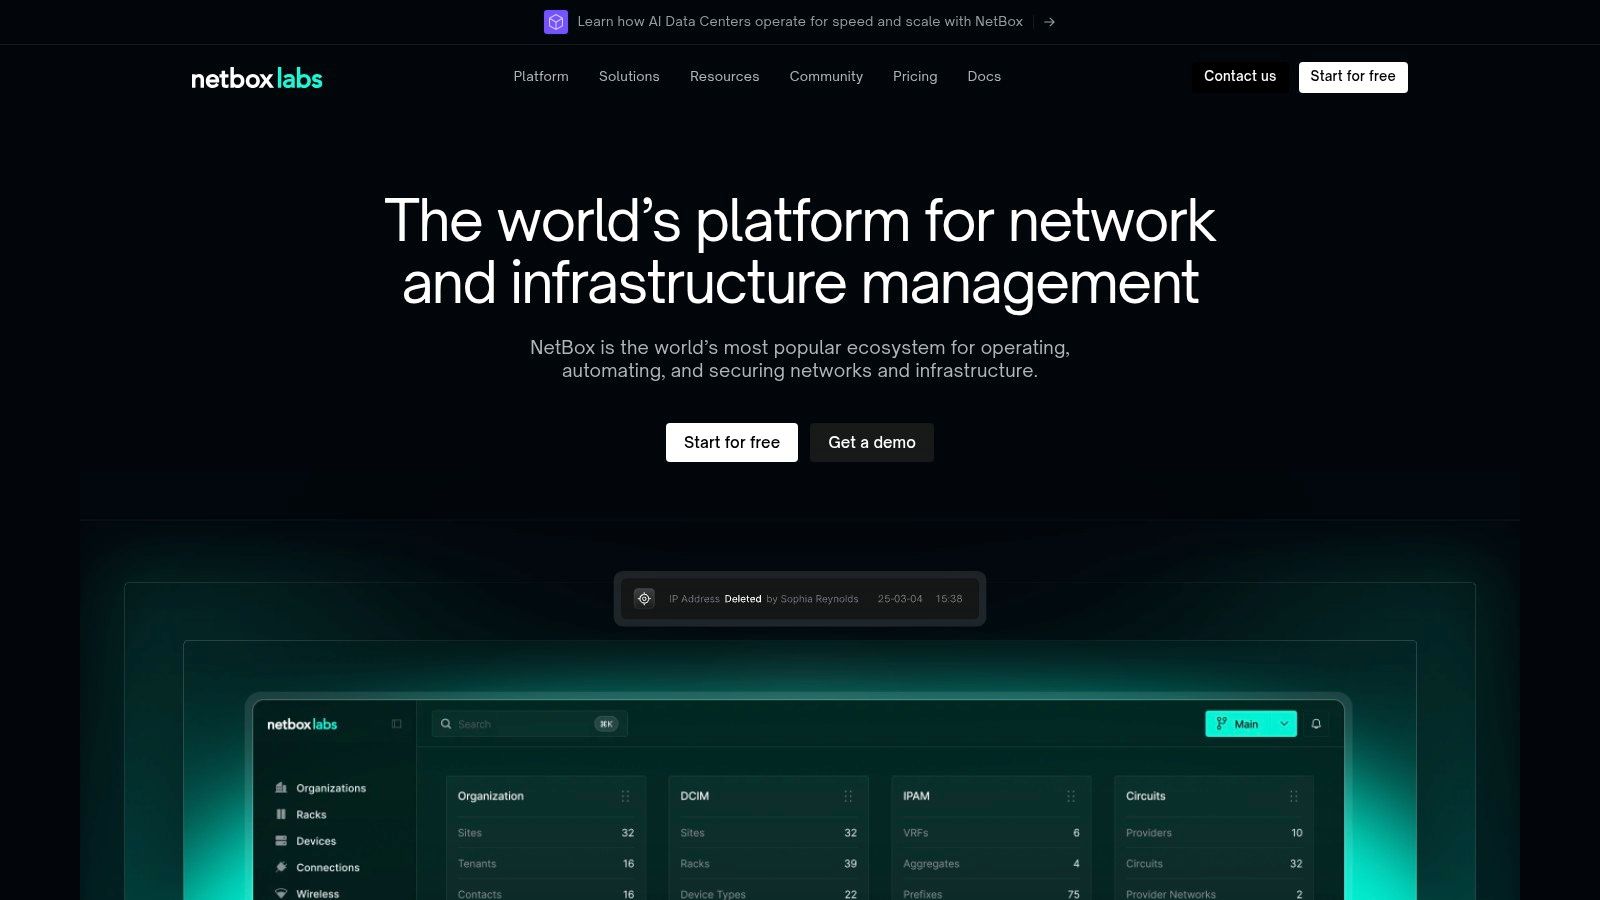The image size is (1600, 900).
Task: Click the drag handle on the Circuits card
Action: [x=1296, y=796]
